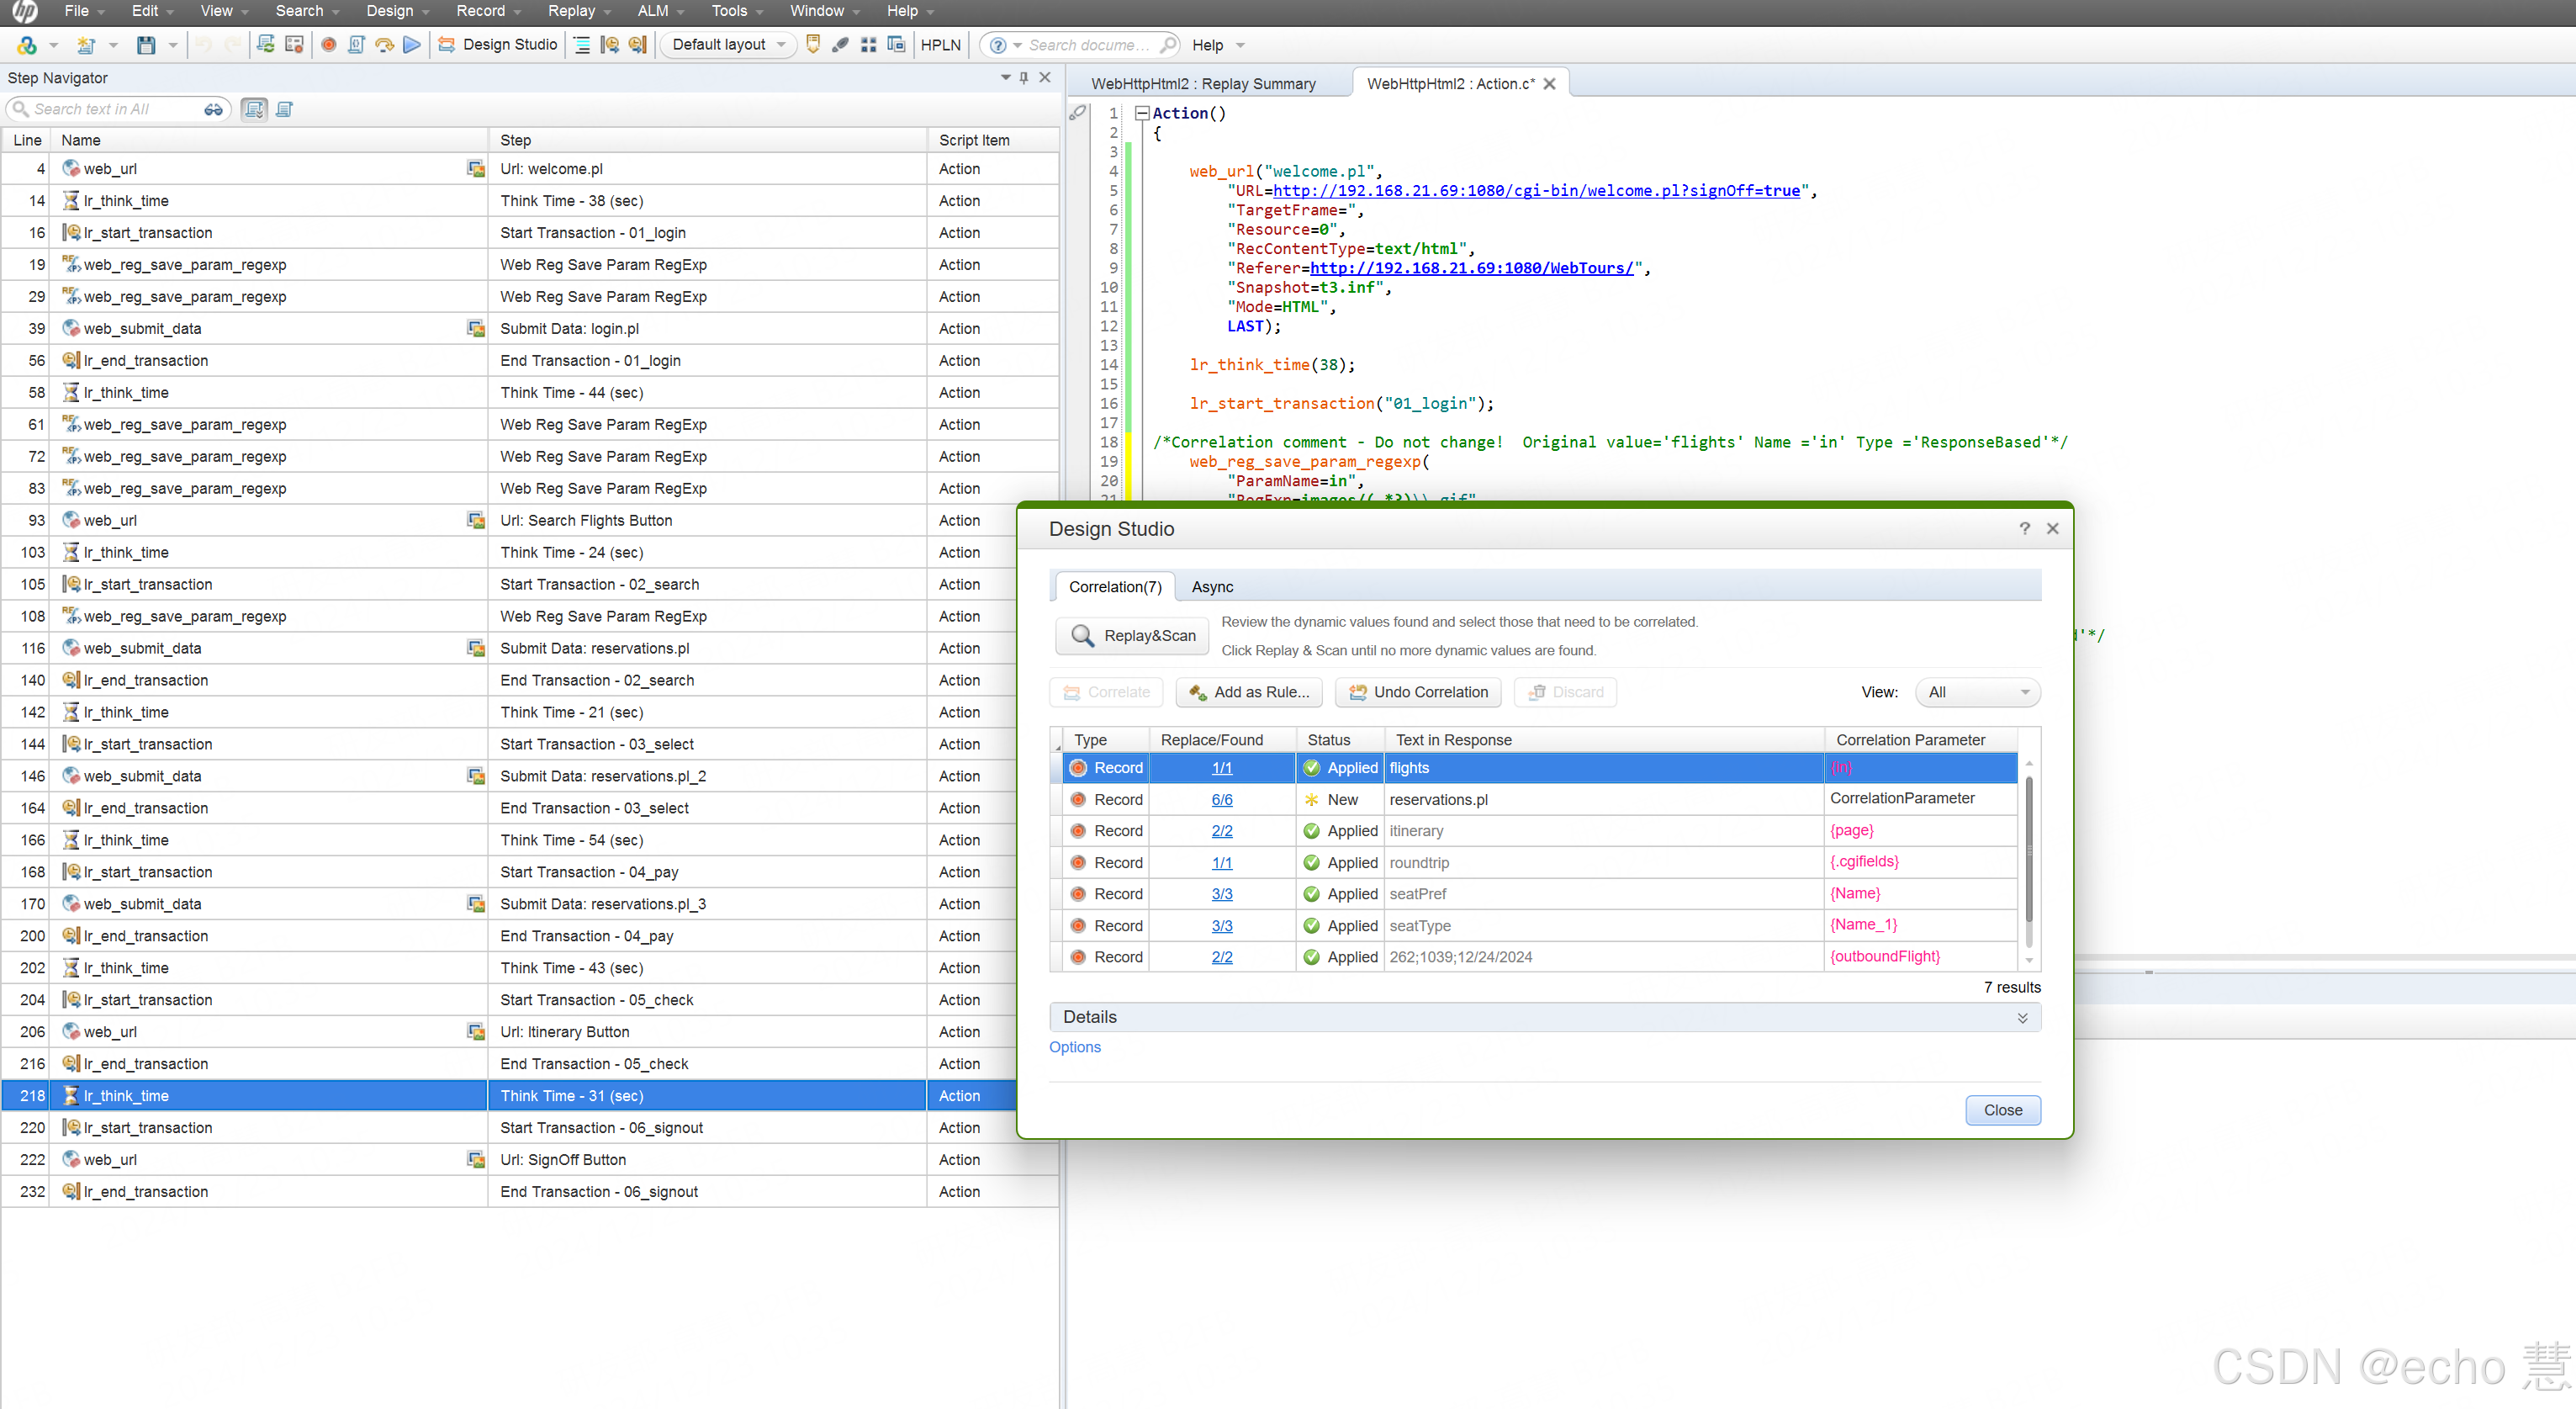Open Design Studio from the toolbar
Image resolution: width=2576 pixels, height=1409 pixels.
pos(498,44)
